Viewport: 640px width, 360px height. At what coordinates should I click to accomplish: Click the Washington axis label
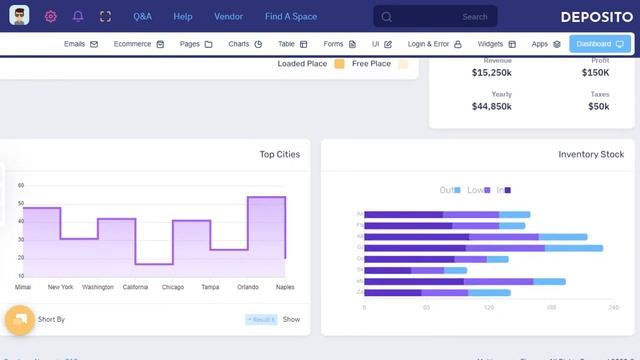98,287
